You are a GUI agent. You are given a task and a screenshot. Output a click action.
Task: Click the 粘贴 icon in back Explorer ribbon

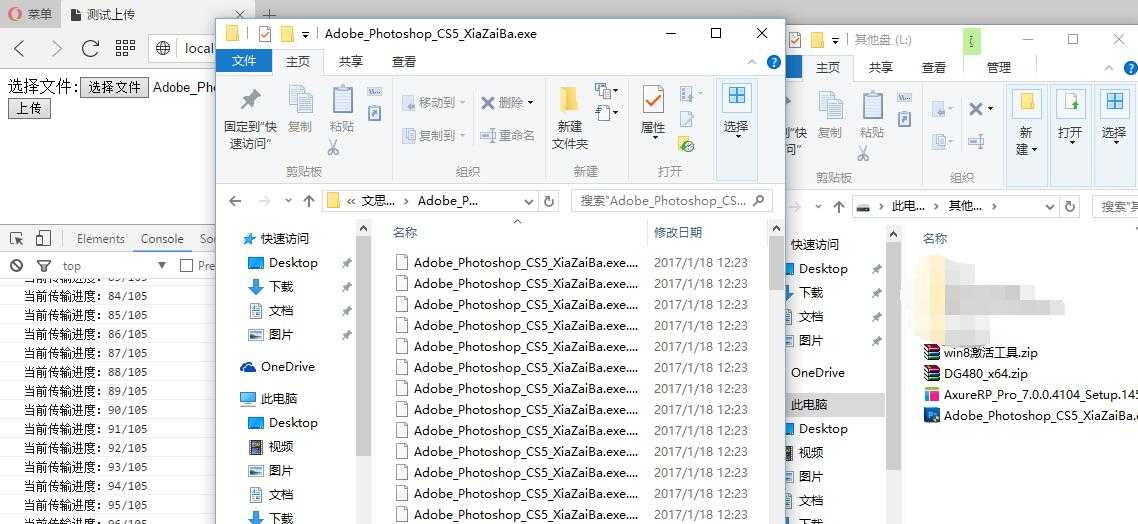[x=872, y=104]
